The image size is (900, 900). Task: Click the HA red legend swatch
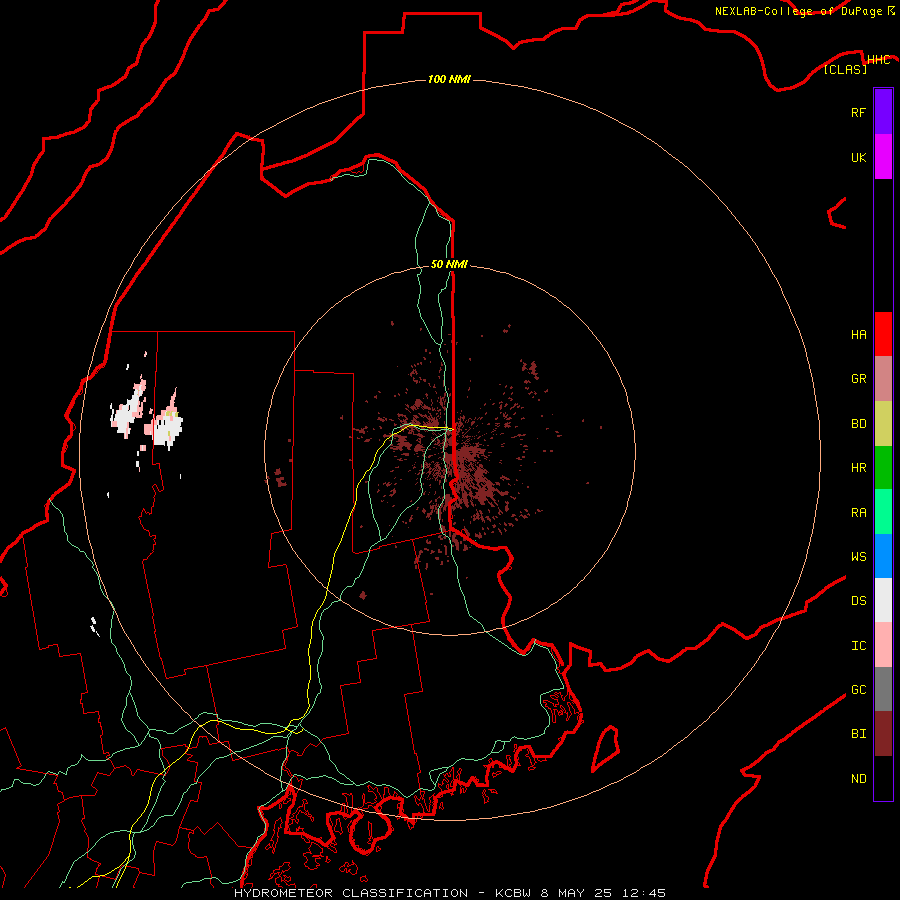pyautogui.click(x=883, y=334)
